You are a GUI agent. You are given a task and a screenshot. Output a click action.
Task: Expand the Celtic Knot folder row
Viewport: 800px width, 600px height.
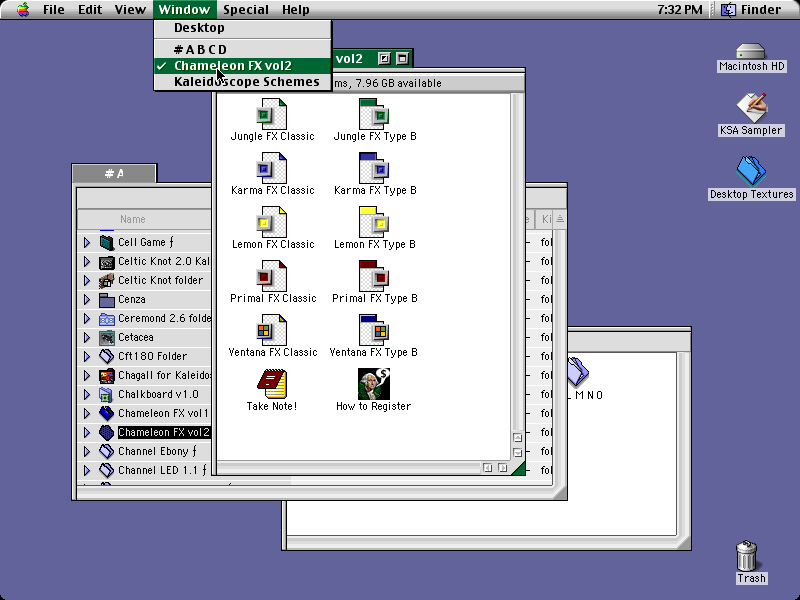87,280
